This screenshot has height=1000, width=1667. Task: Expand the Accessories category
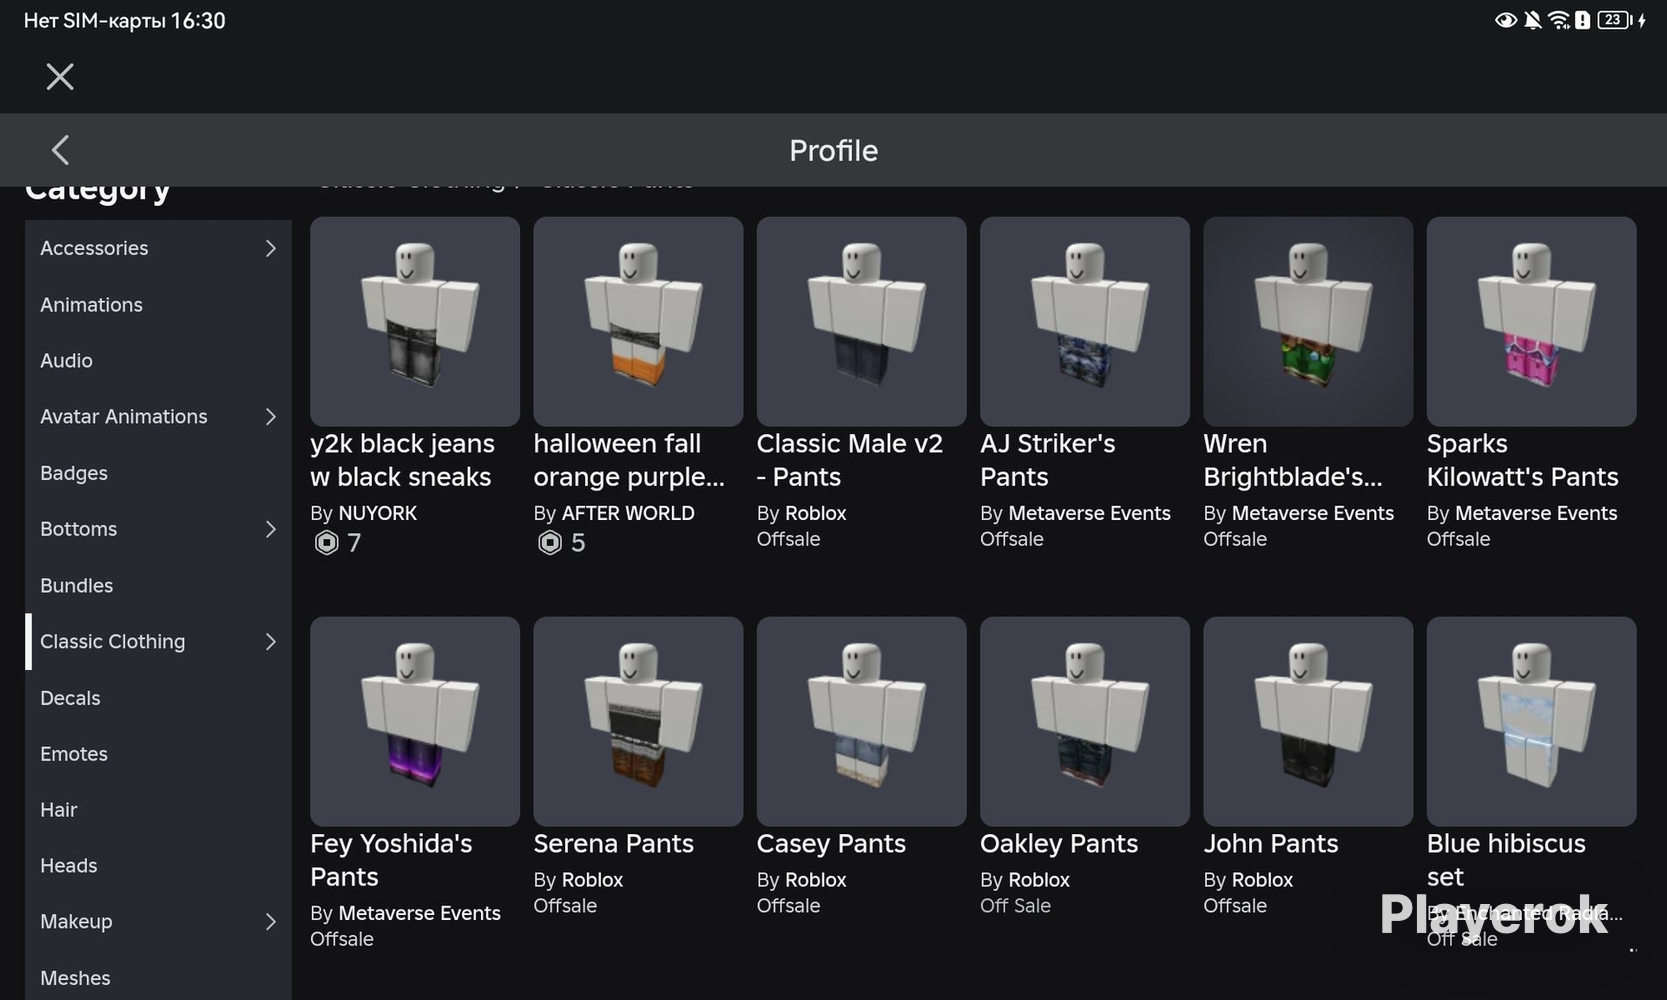(270, 248)
